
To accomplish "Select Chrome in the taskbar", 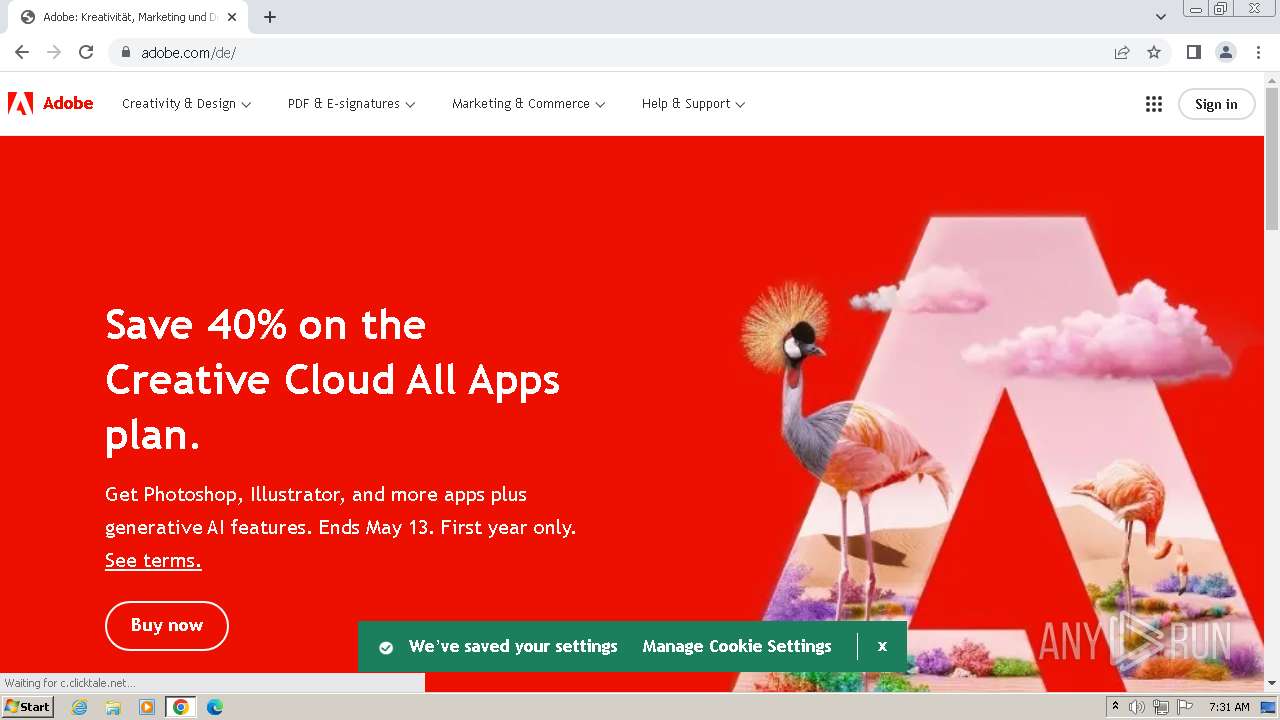I will click(x=181, y=707).
